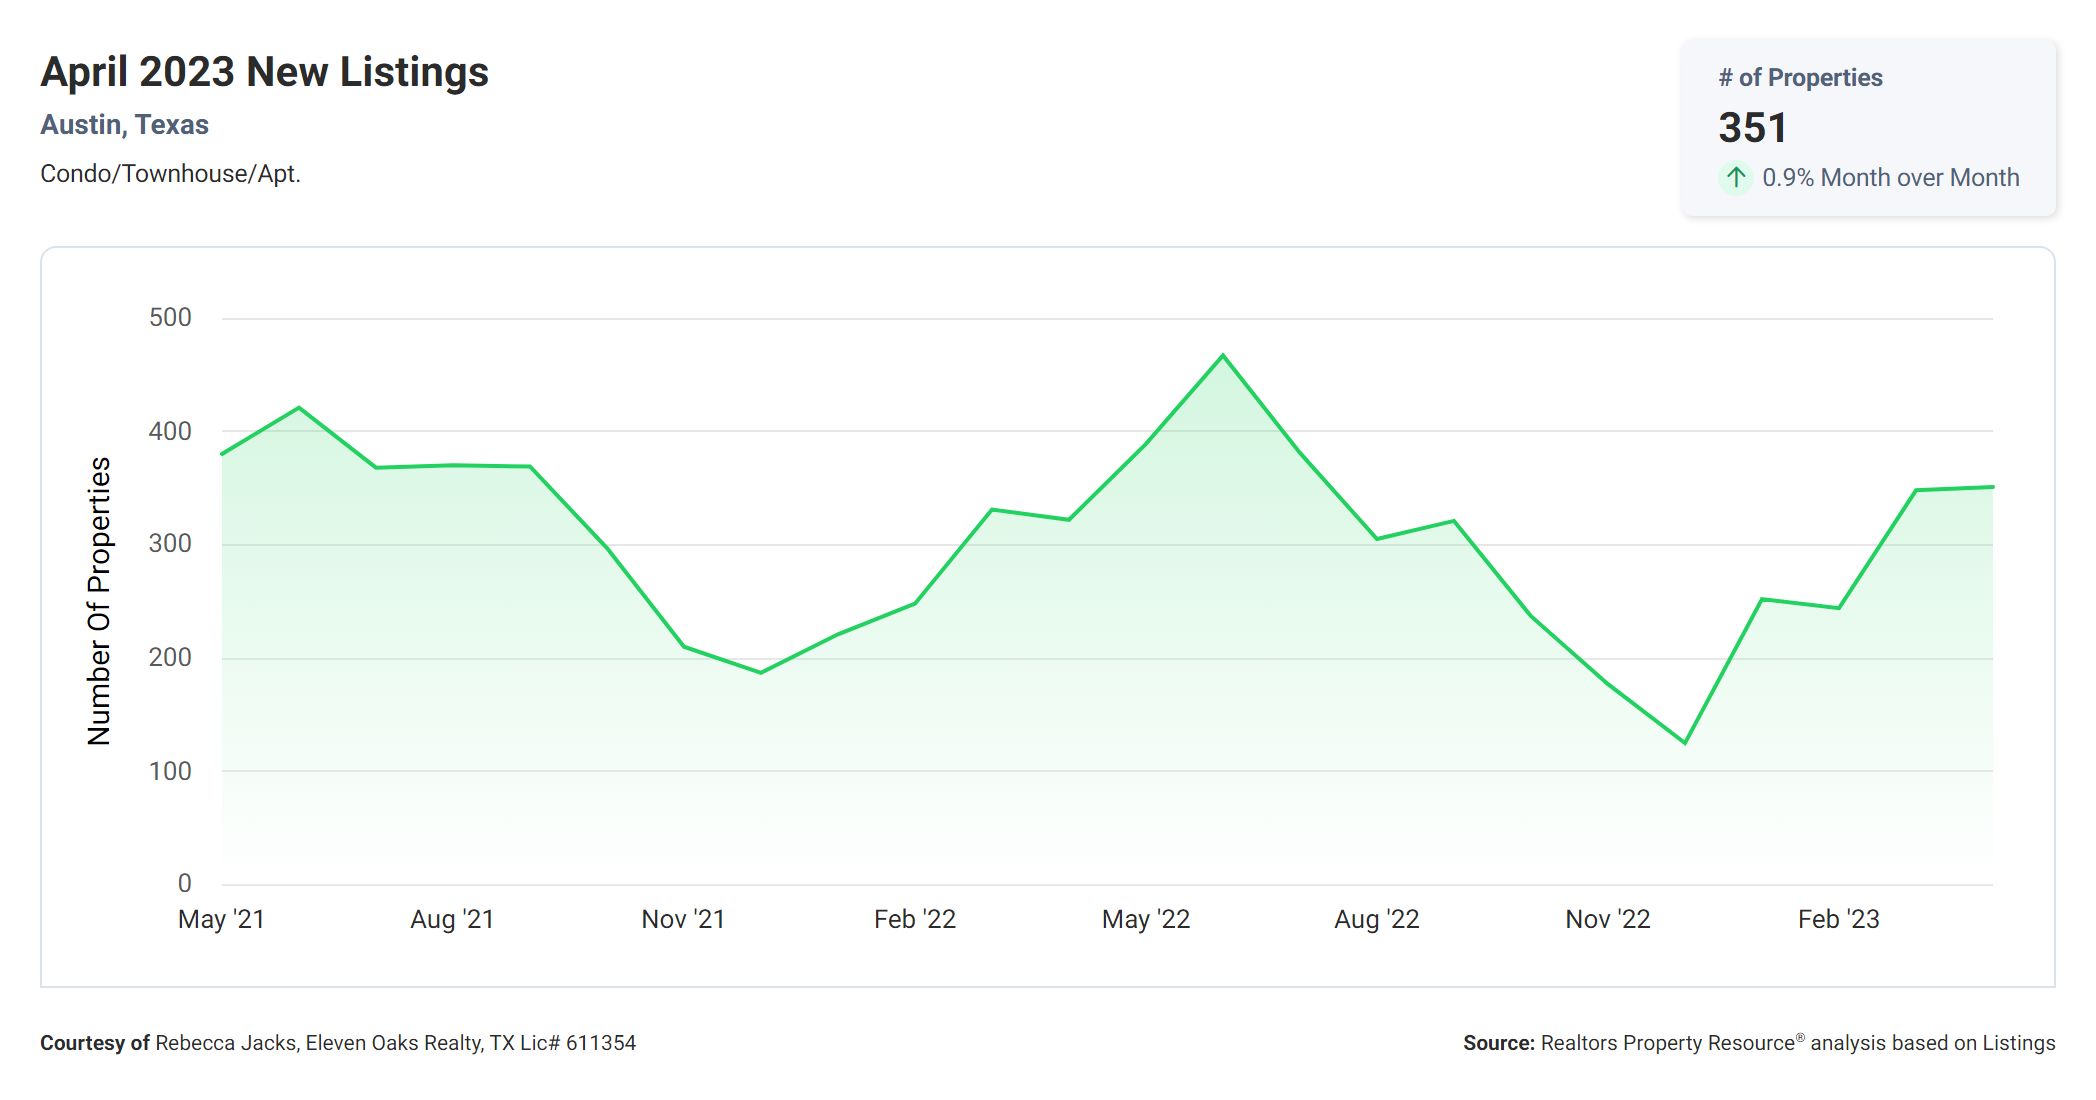The width and height of the screenshot is (2096, 1100).
Task: Click the Condo/Townhouse/Apt. label
Action: pos(170,174)
